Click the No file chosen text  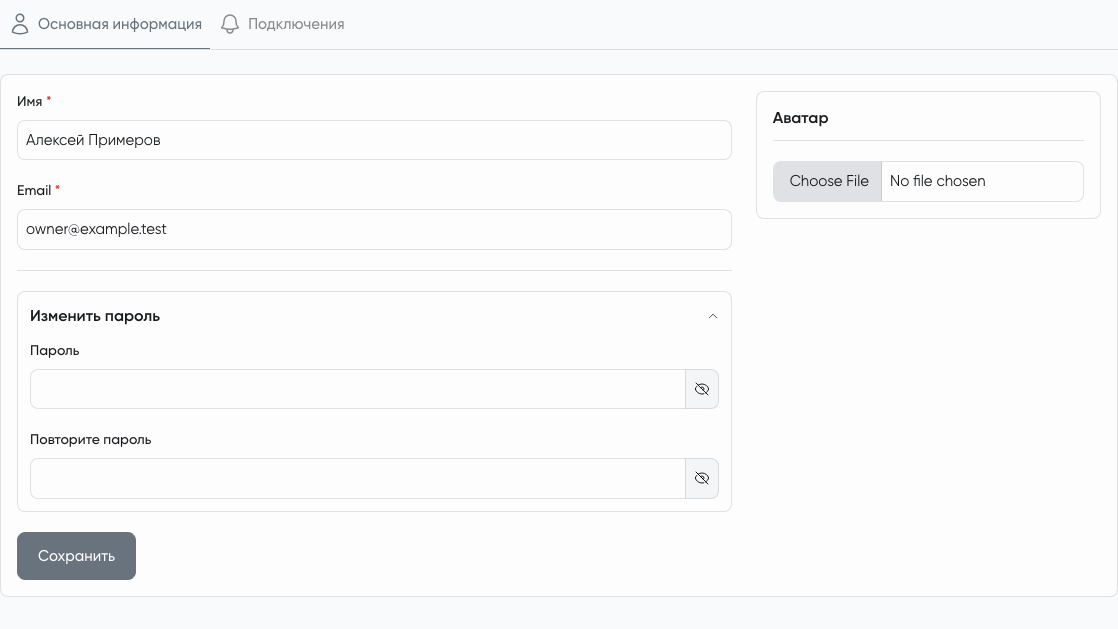938,181
